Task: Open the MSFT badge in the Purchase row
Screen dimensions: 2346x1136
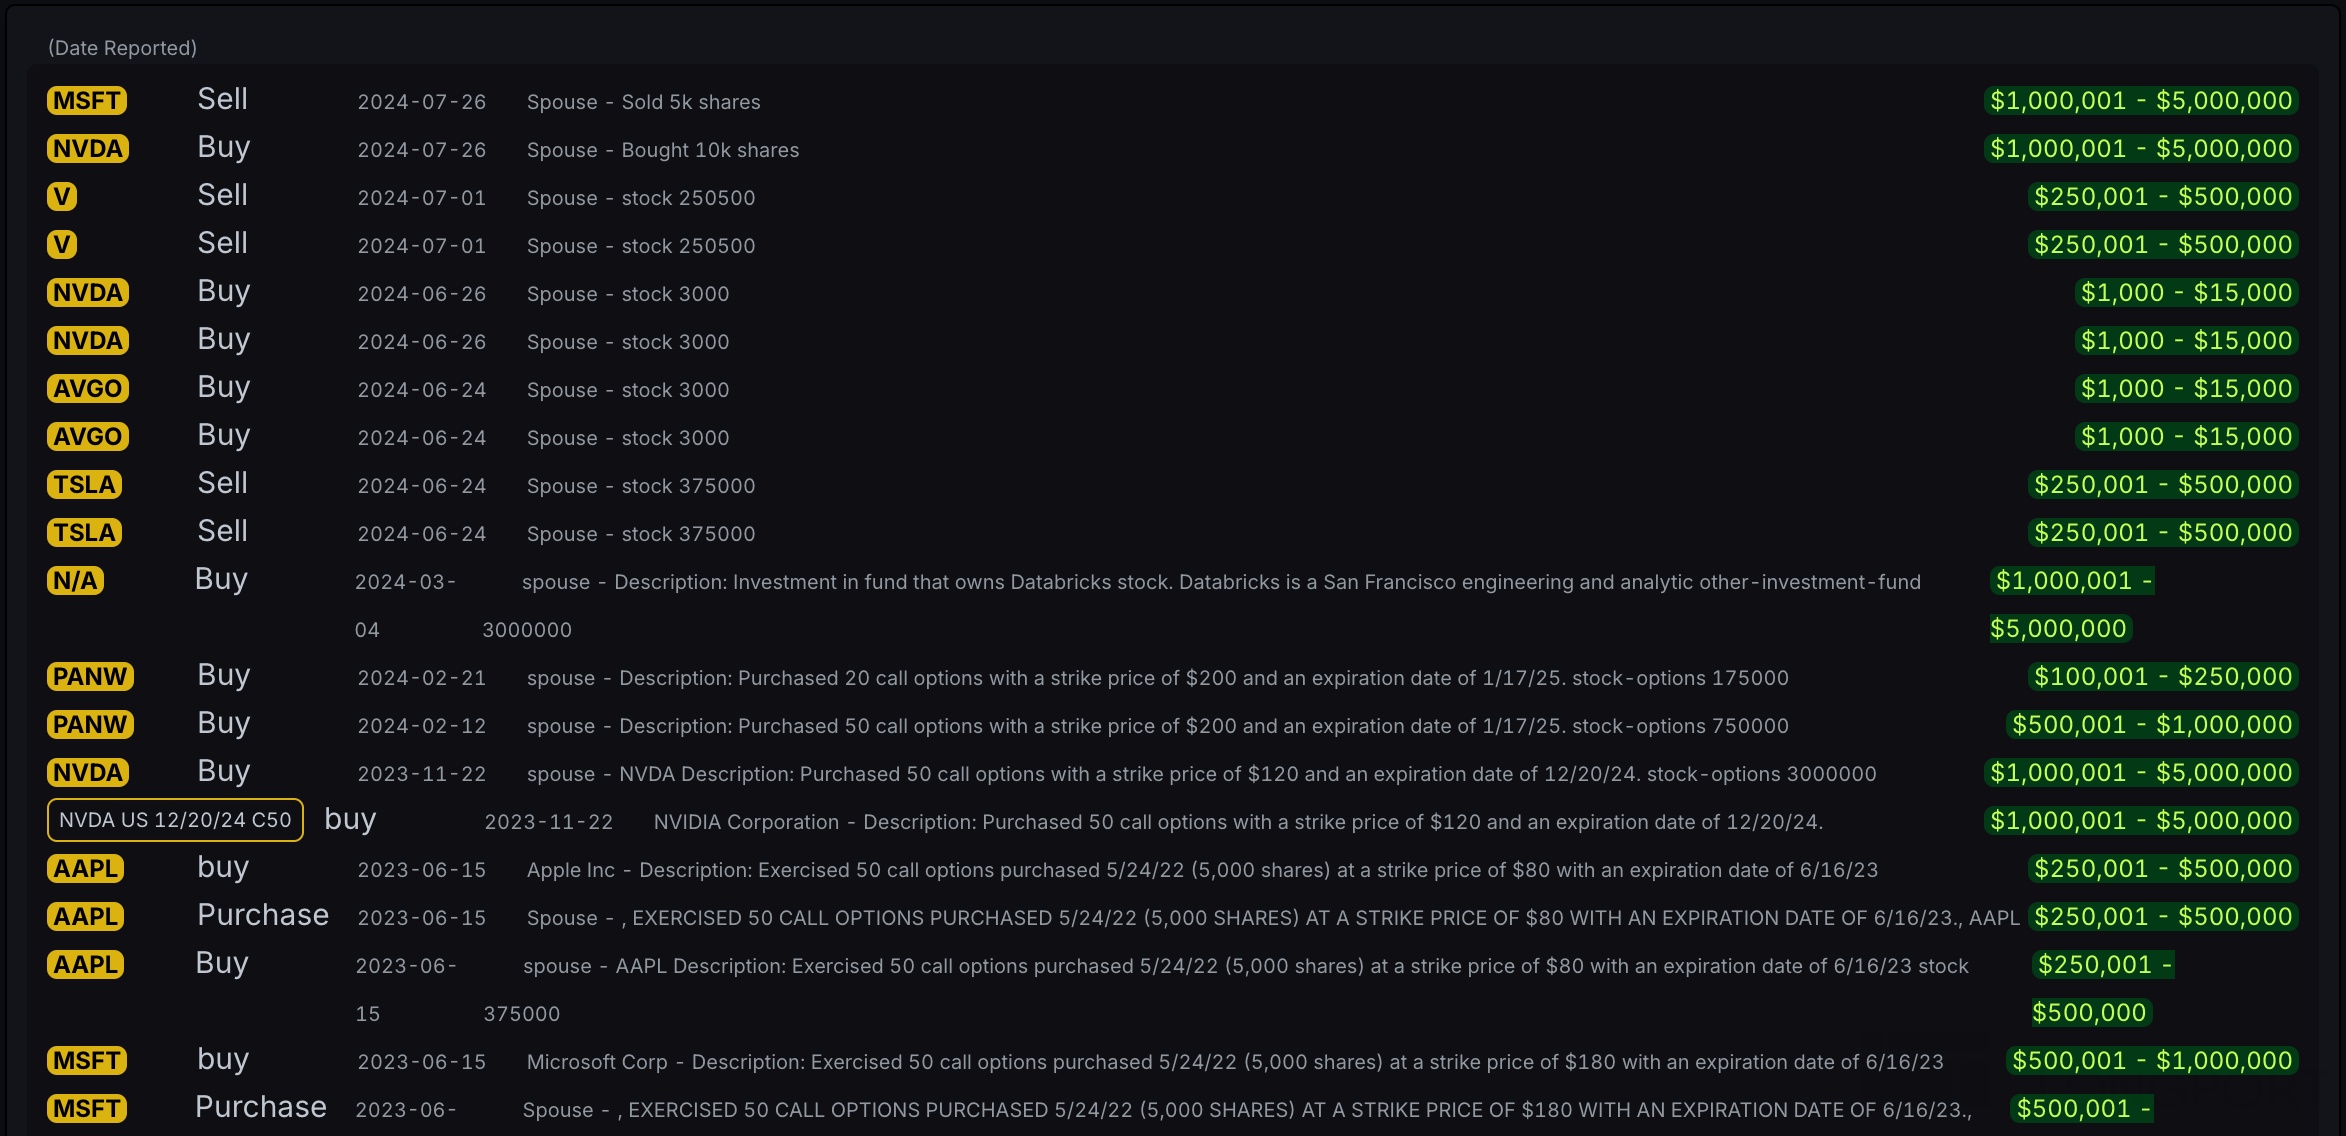Action: click(86, 1109)
